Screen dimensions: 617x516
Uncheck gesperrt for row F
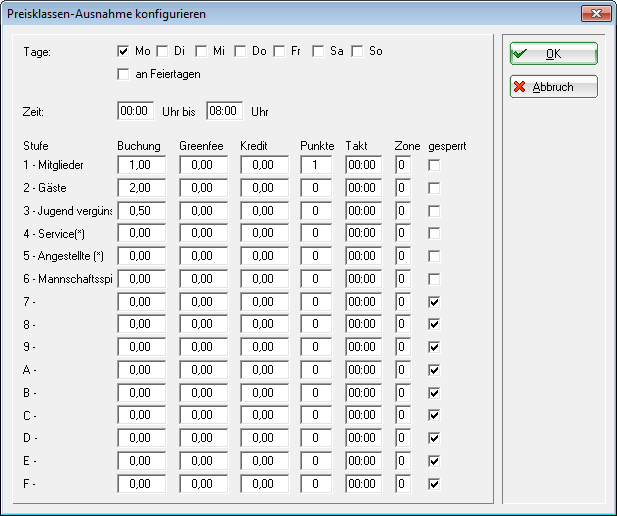[x=433, y=484]
